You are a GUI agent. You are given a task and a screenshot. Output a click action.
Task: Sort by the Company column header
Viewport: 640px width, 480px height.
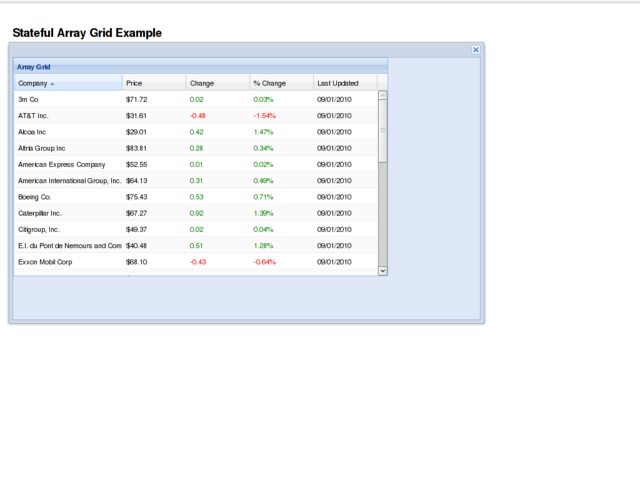coord(68,83)
